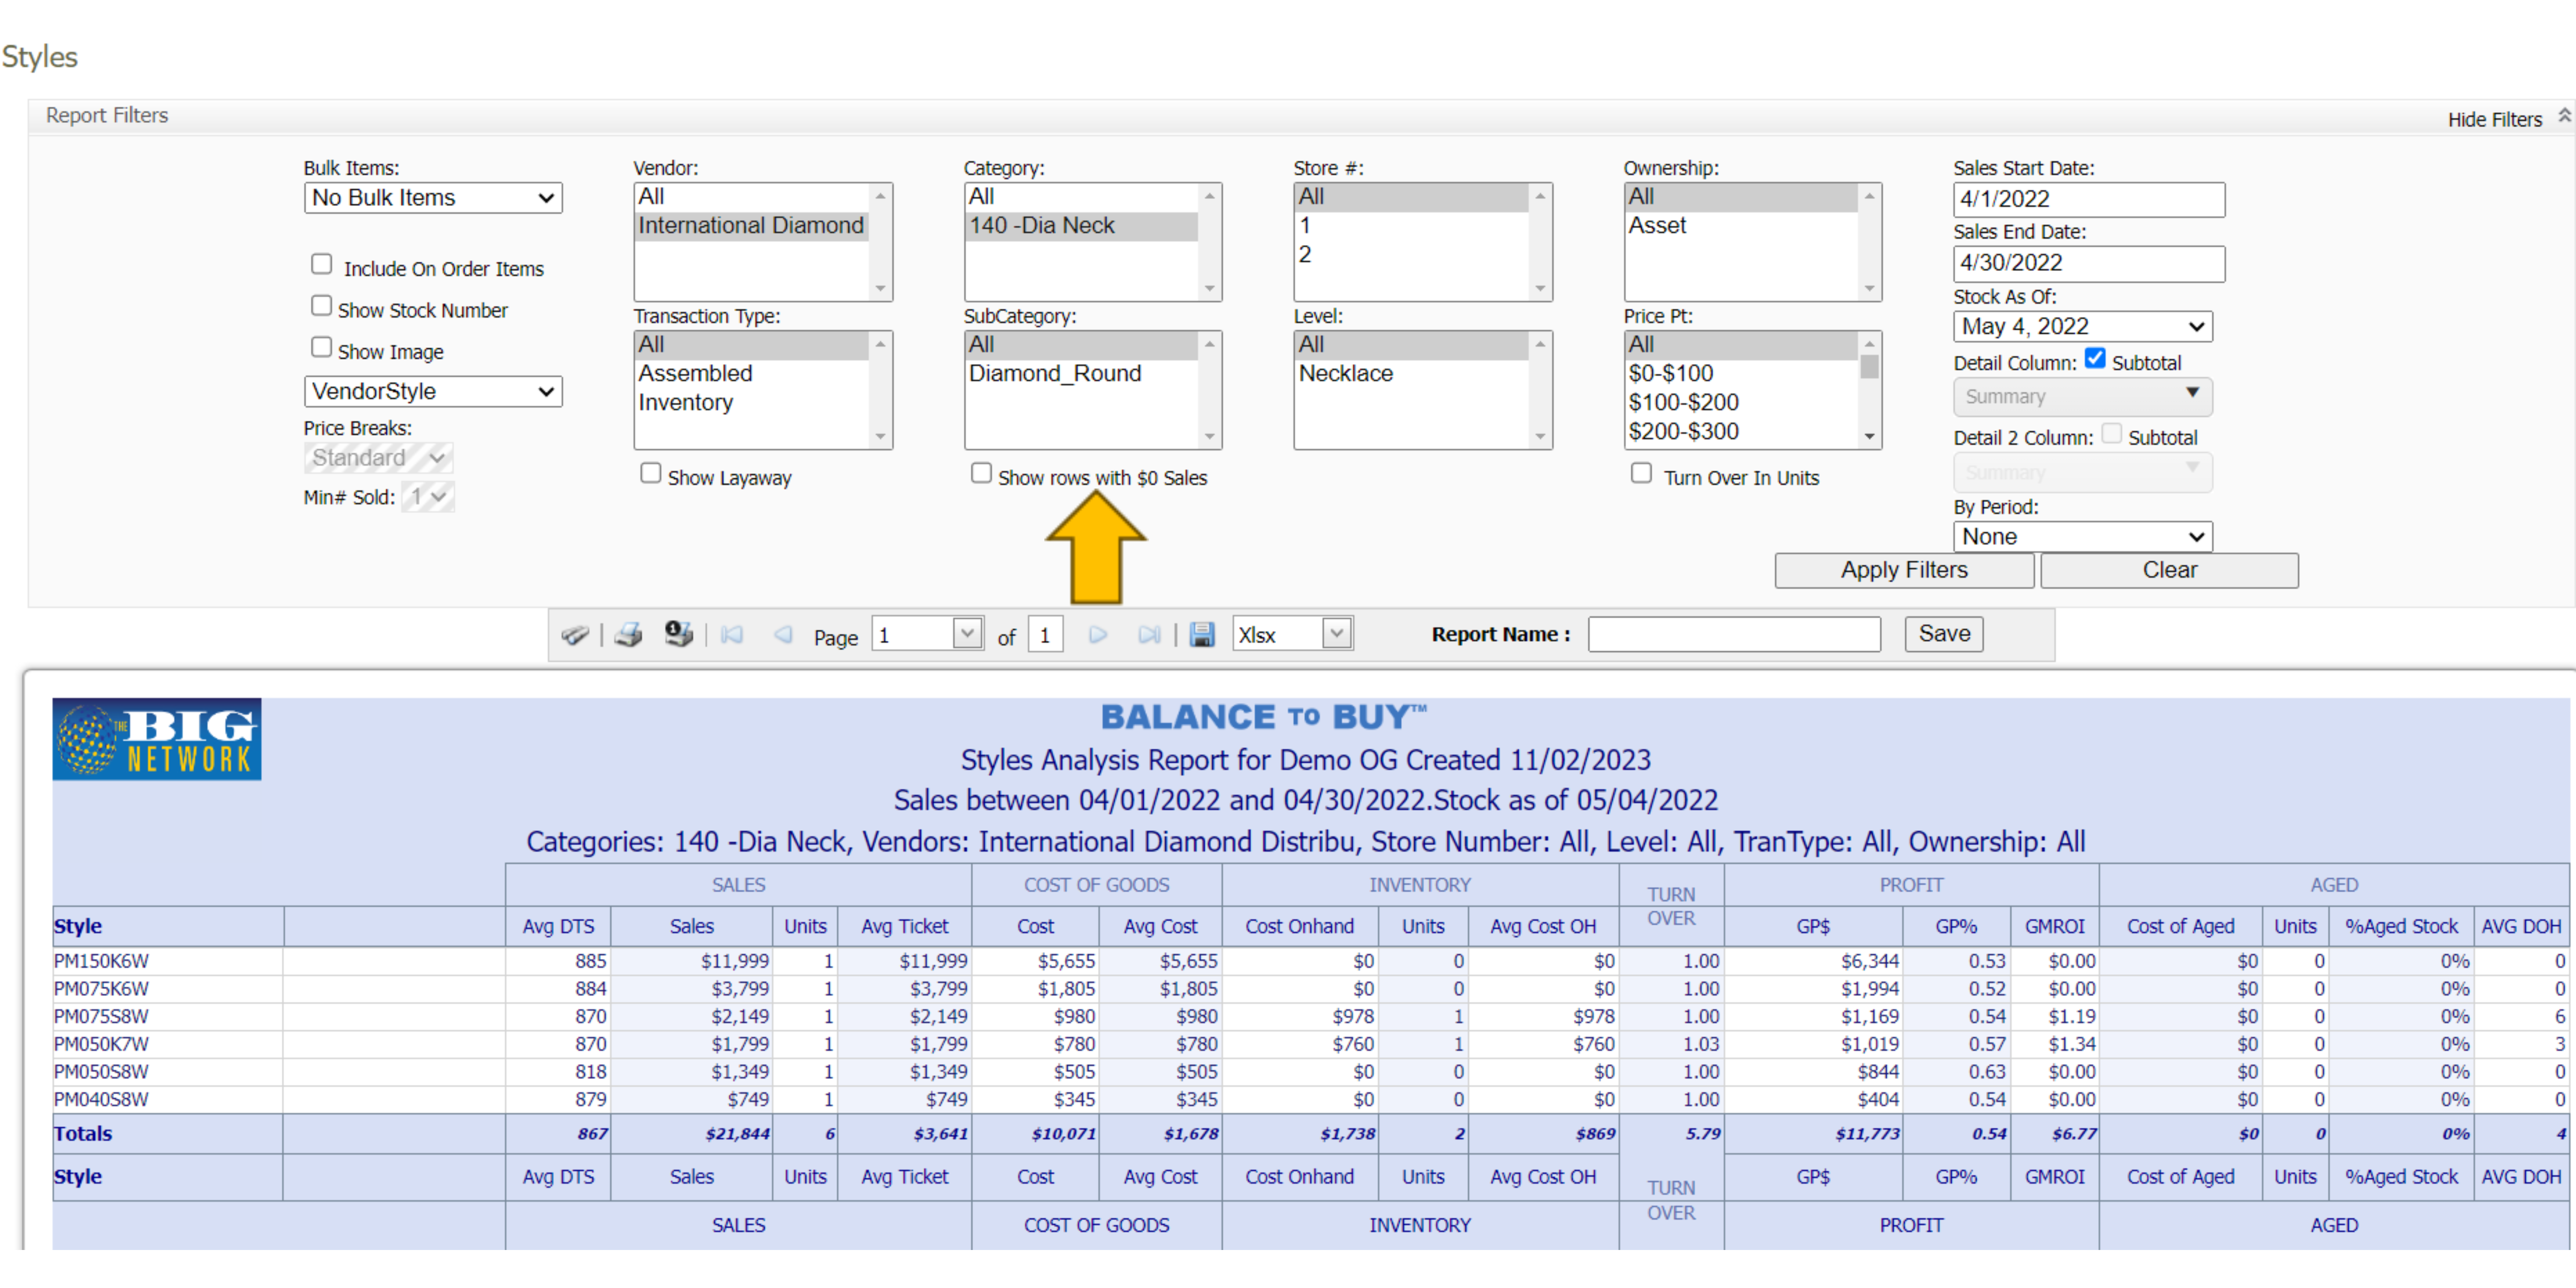Select store 2 in Store # list
Screen dimensions: 2576x1288
(x=1411, y=255)
